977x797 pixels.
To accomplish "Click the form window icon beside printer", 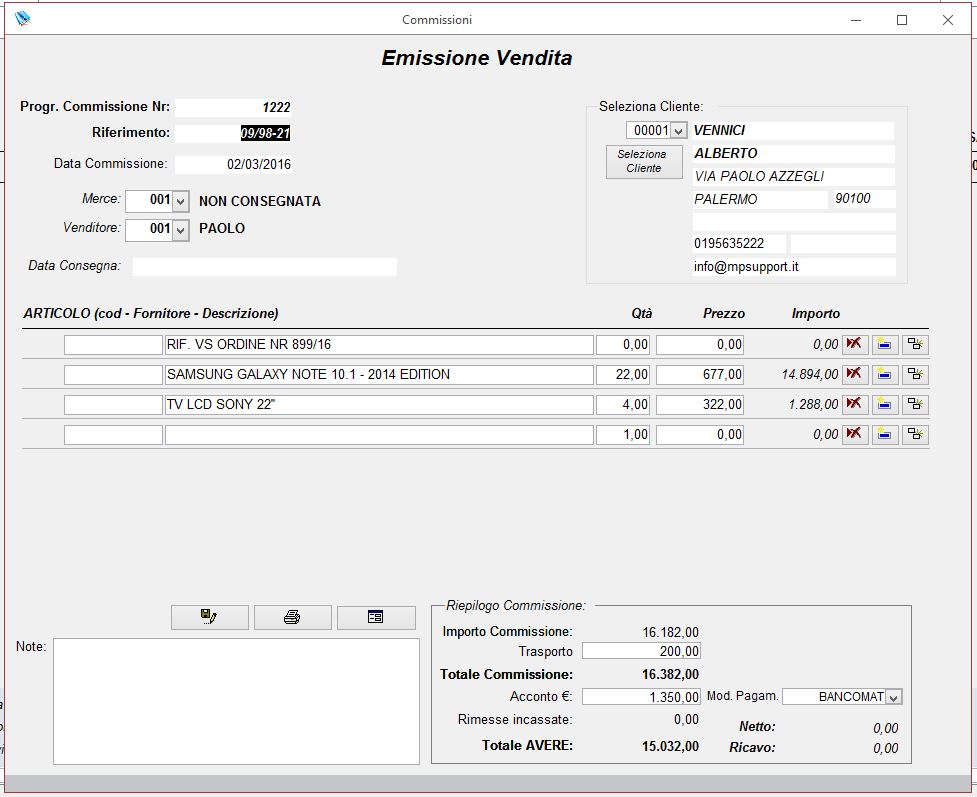I will coord(375,617).
